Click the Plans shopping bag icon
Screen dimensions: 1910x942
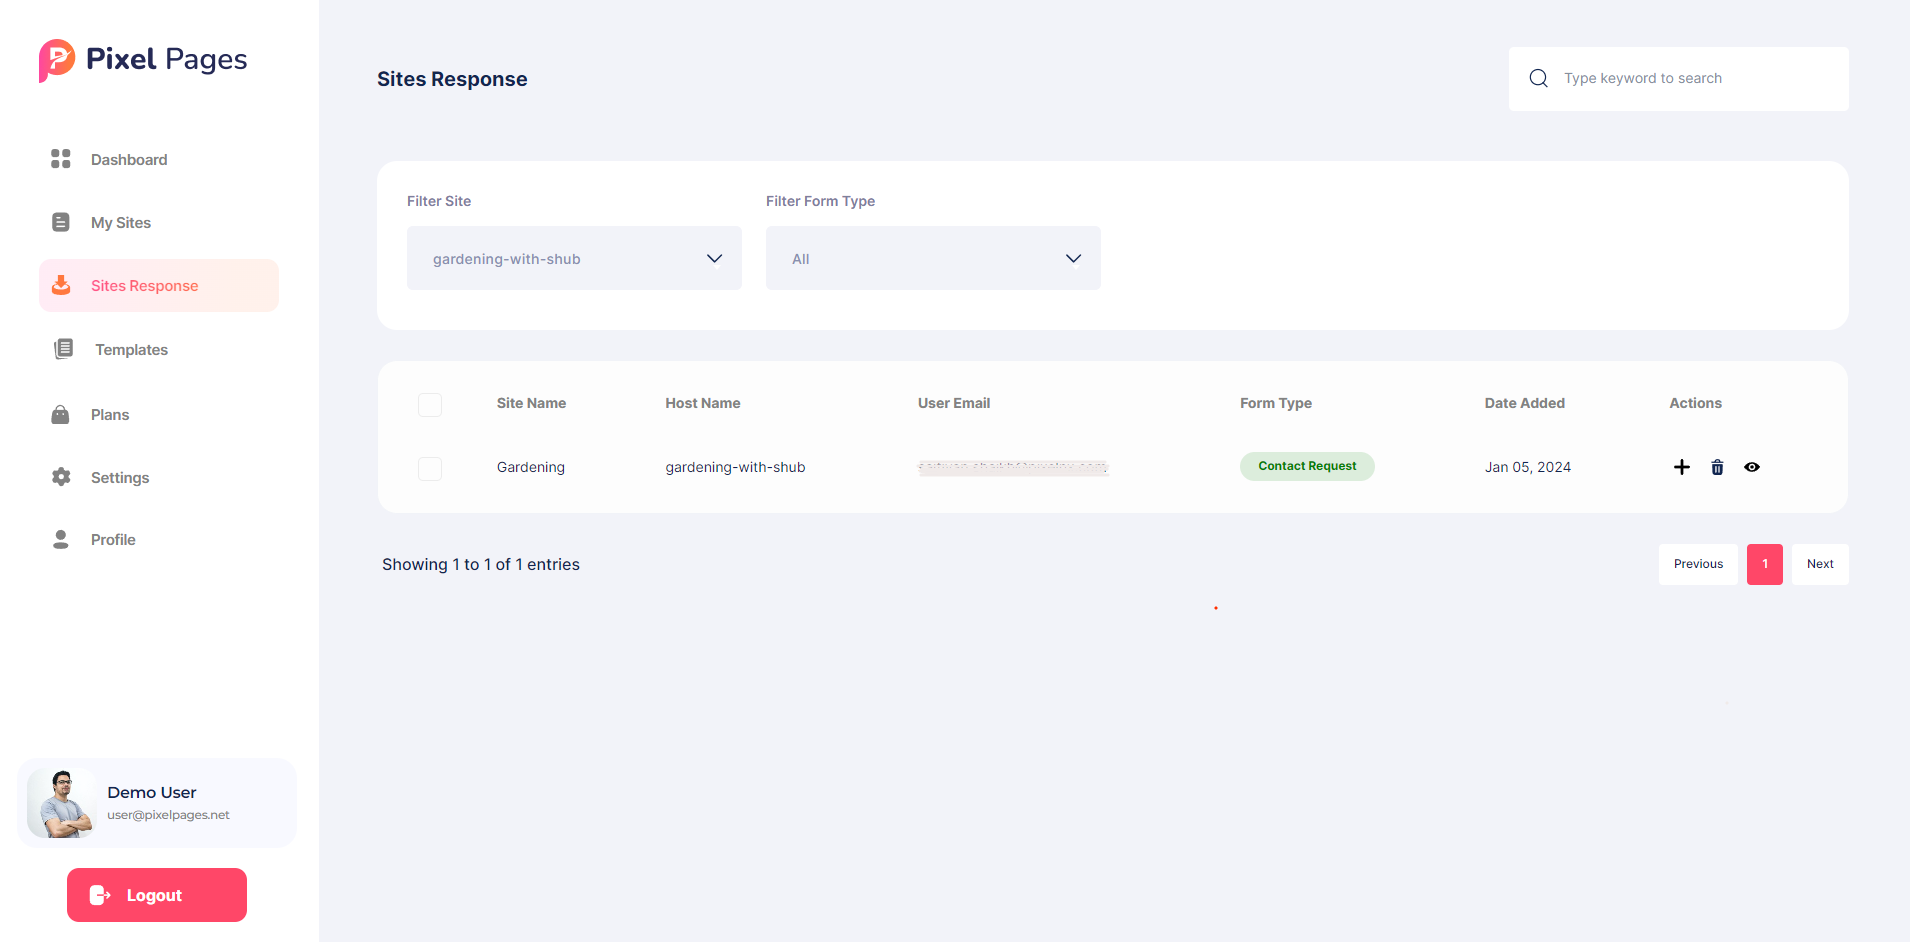coord(61,414)
